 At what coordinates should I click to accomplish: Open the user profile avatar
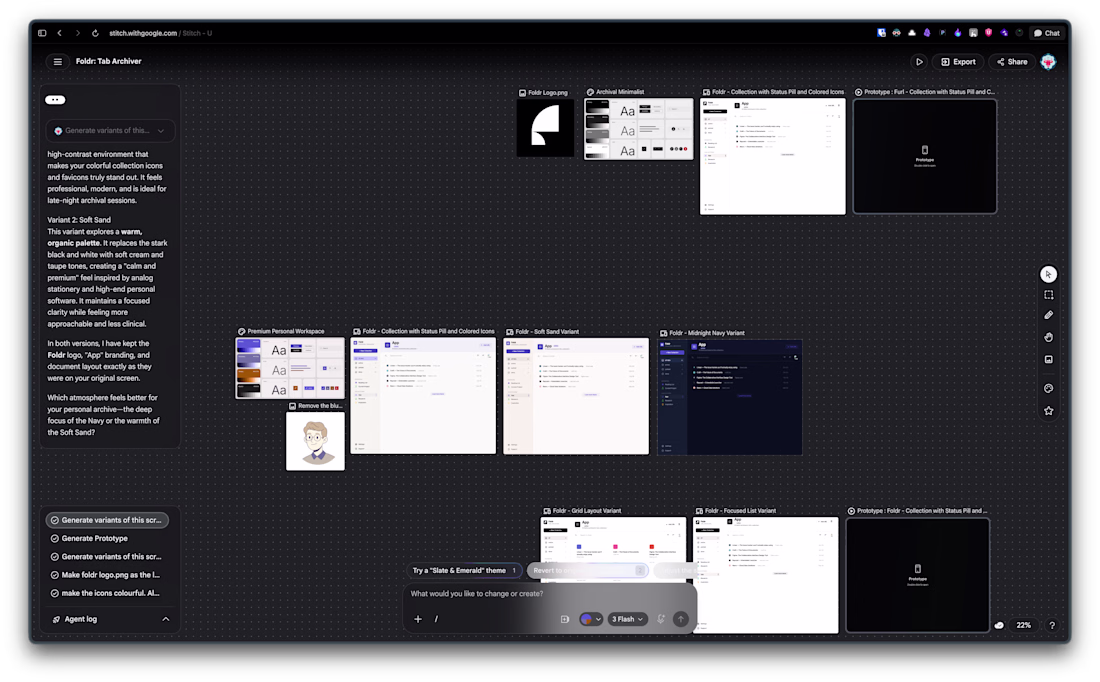pos(1048,62)
